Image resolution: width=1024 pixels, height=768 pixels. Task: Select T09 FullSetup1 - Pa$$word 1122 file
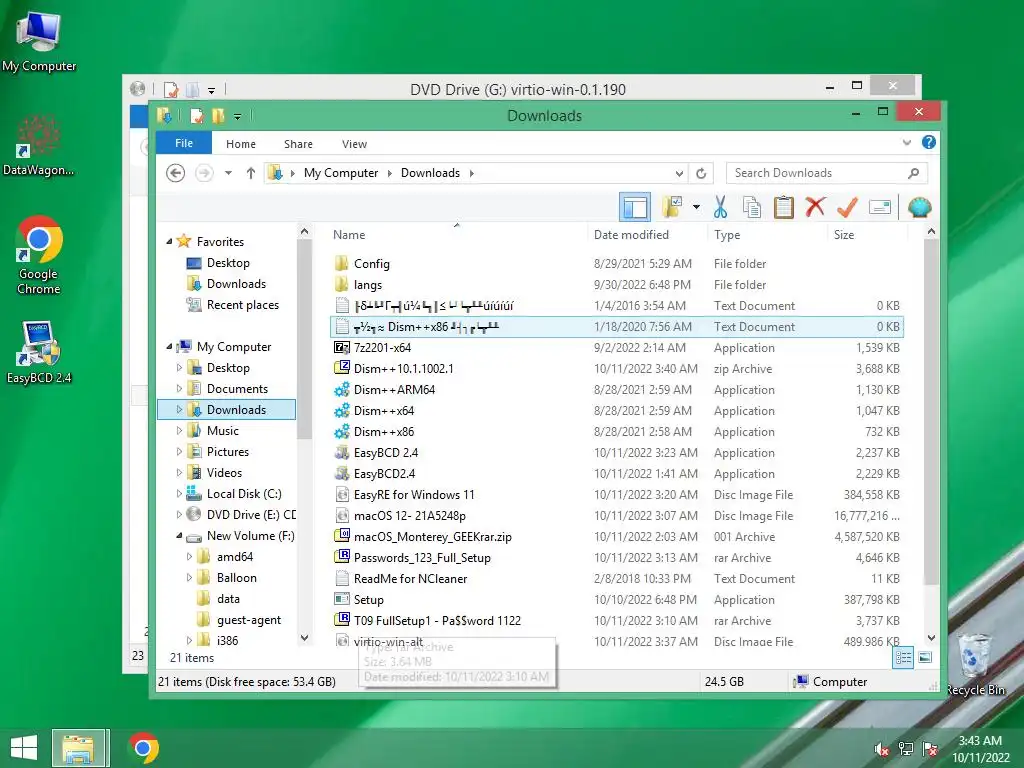[437, 620]
